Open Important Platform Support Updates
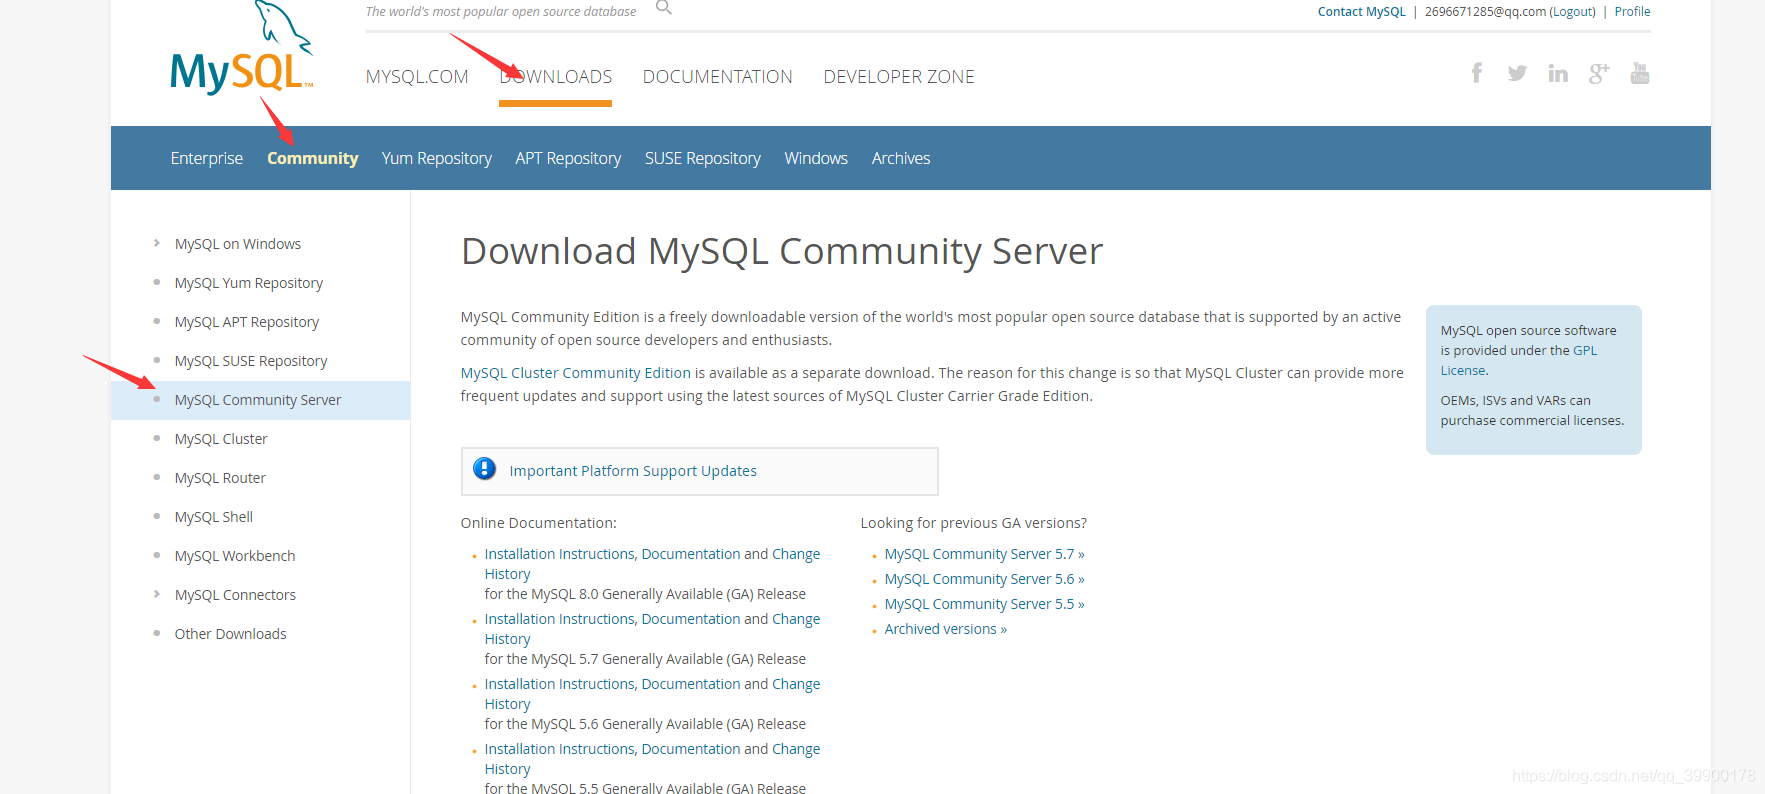The width and height of the screenshot is (1765, 794). pos(633,471)
